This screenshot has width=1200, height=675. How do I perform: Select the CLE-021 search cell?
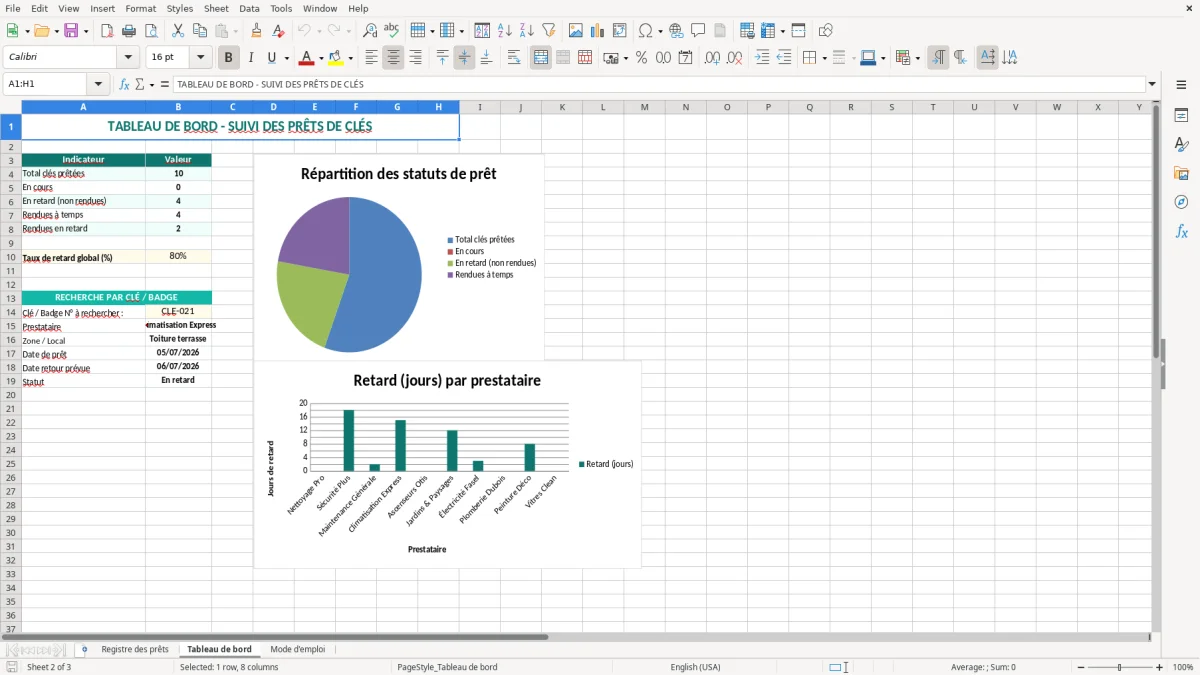tap(178, 312)
